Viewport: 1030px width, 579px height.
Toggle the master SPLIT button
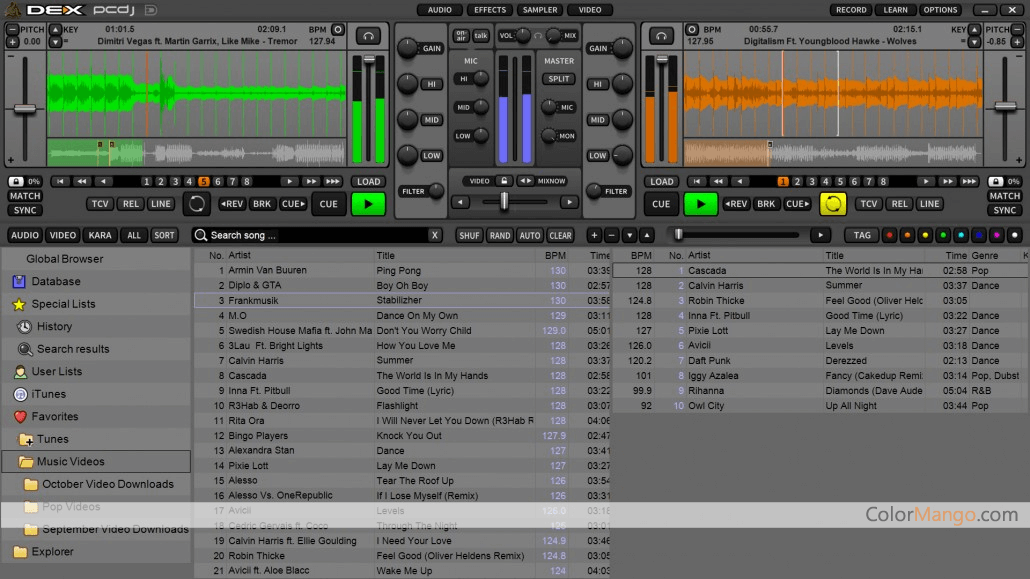pos(559,79)
